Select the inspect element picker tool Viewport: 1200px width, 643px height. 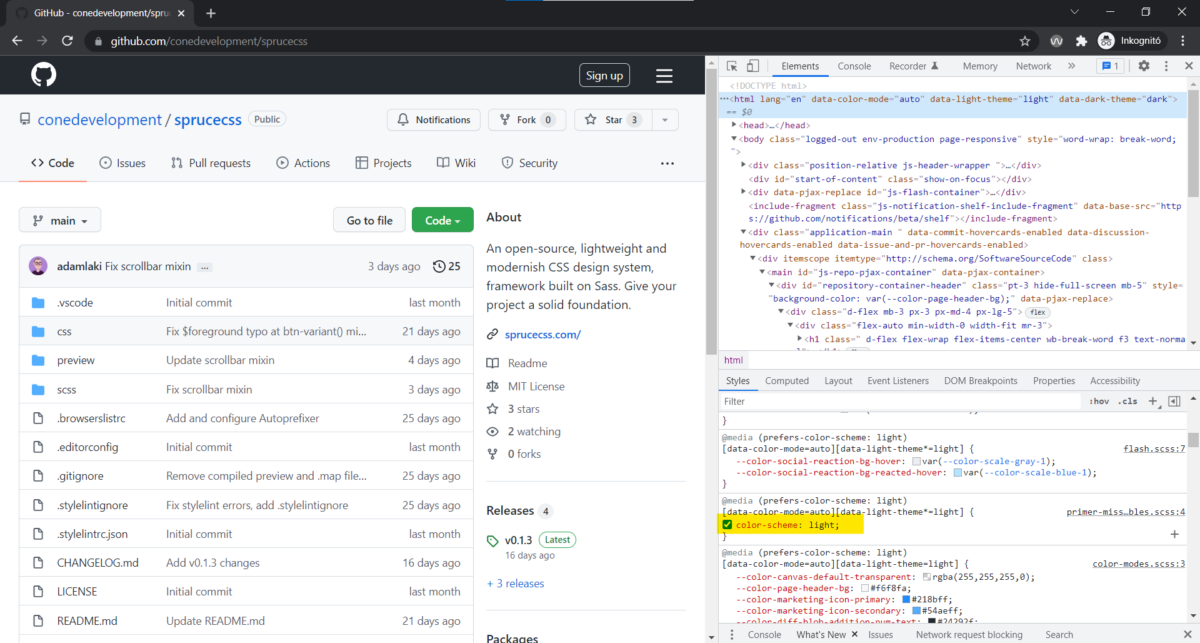click(x=731, y=64)
